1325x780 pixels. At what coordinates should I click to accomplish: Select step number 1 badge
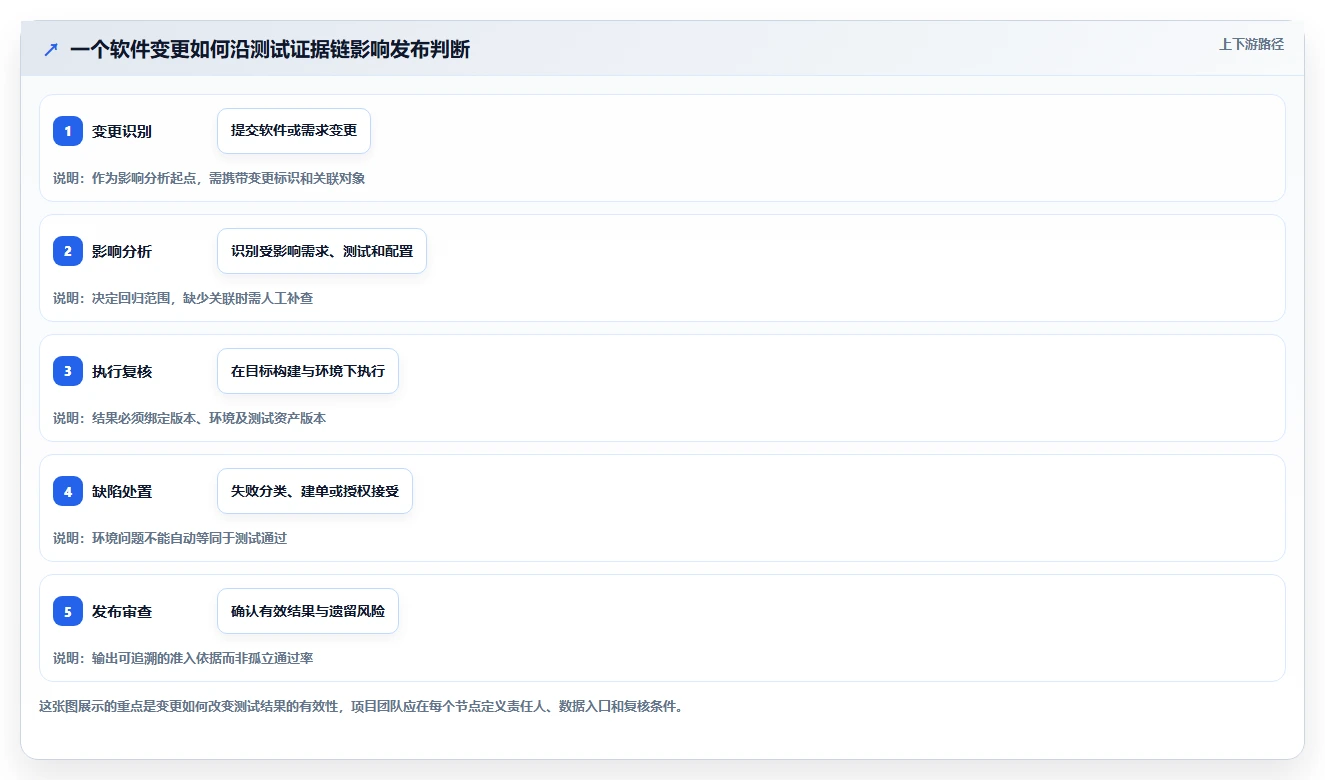coord(68,131)
